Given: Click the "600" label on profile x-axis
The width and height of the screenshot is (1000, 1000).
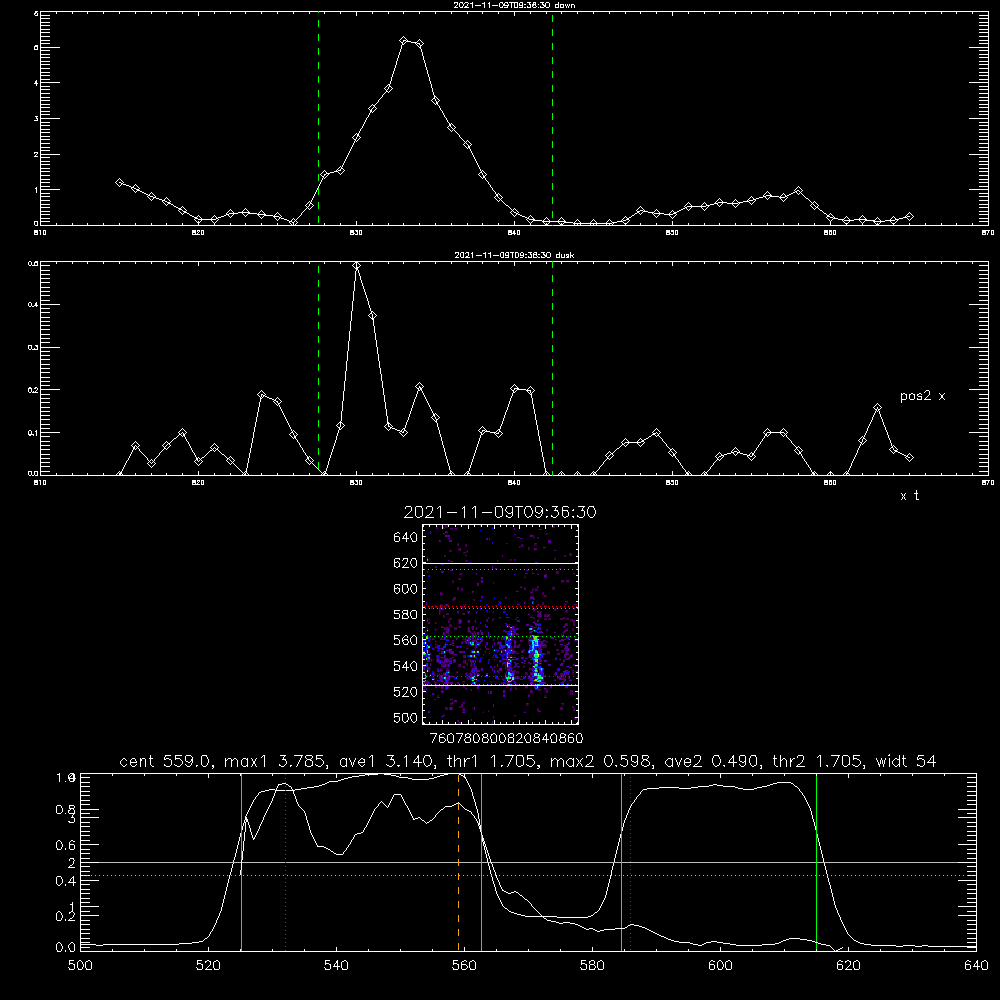Looking at the screenshot, I should tap(720, 966).
